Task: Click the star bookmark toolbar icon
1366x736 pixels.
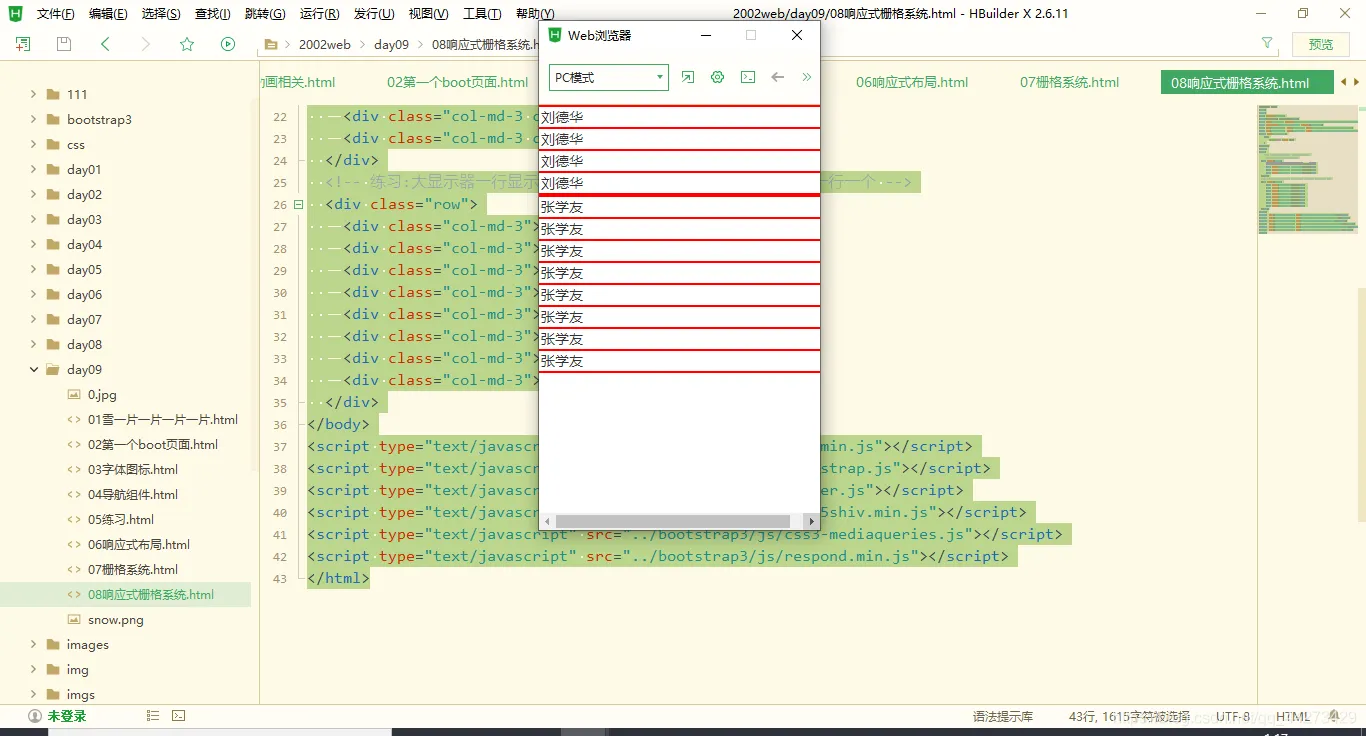Action: click(x=187, y=44)
